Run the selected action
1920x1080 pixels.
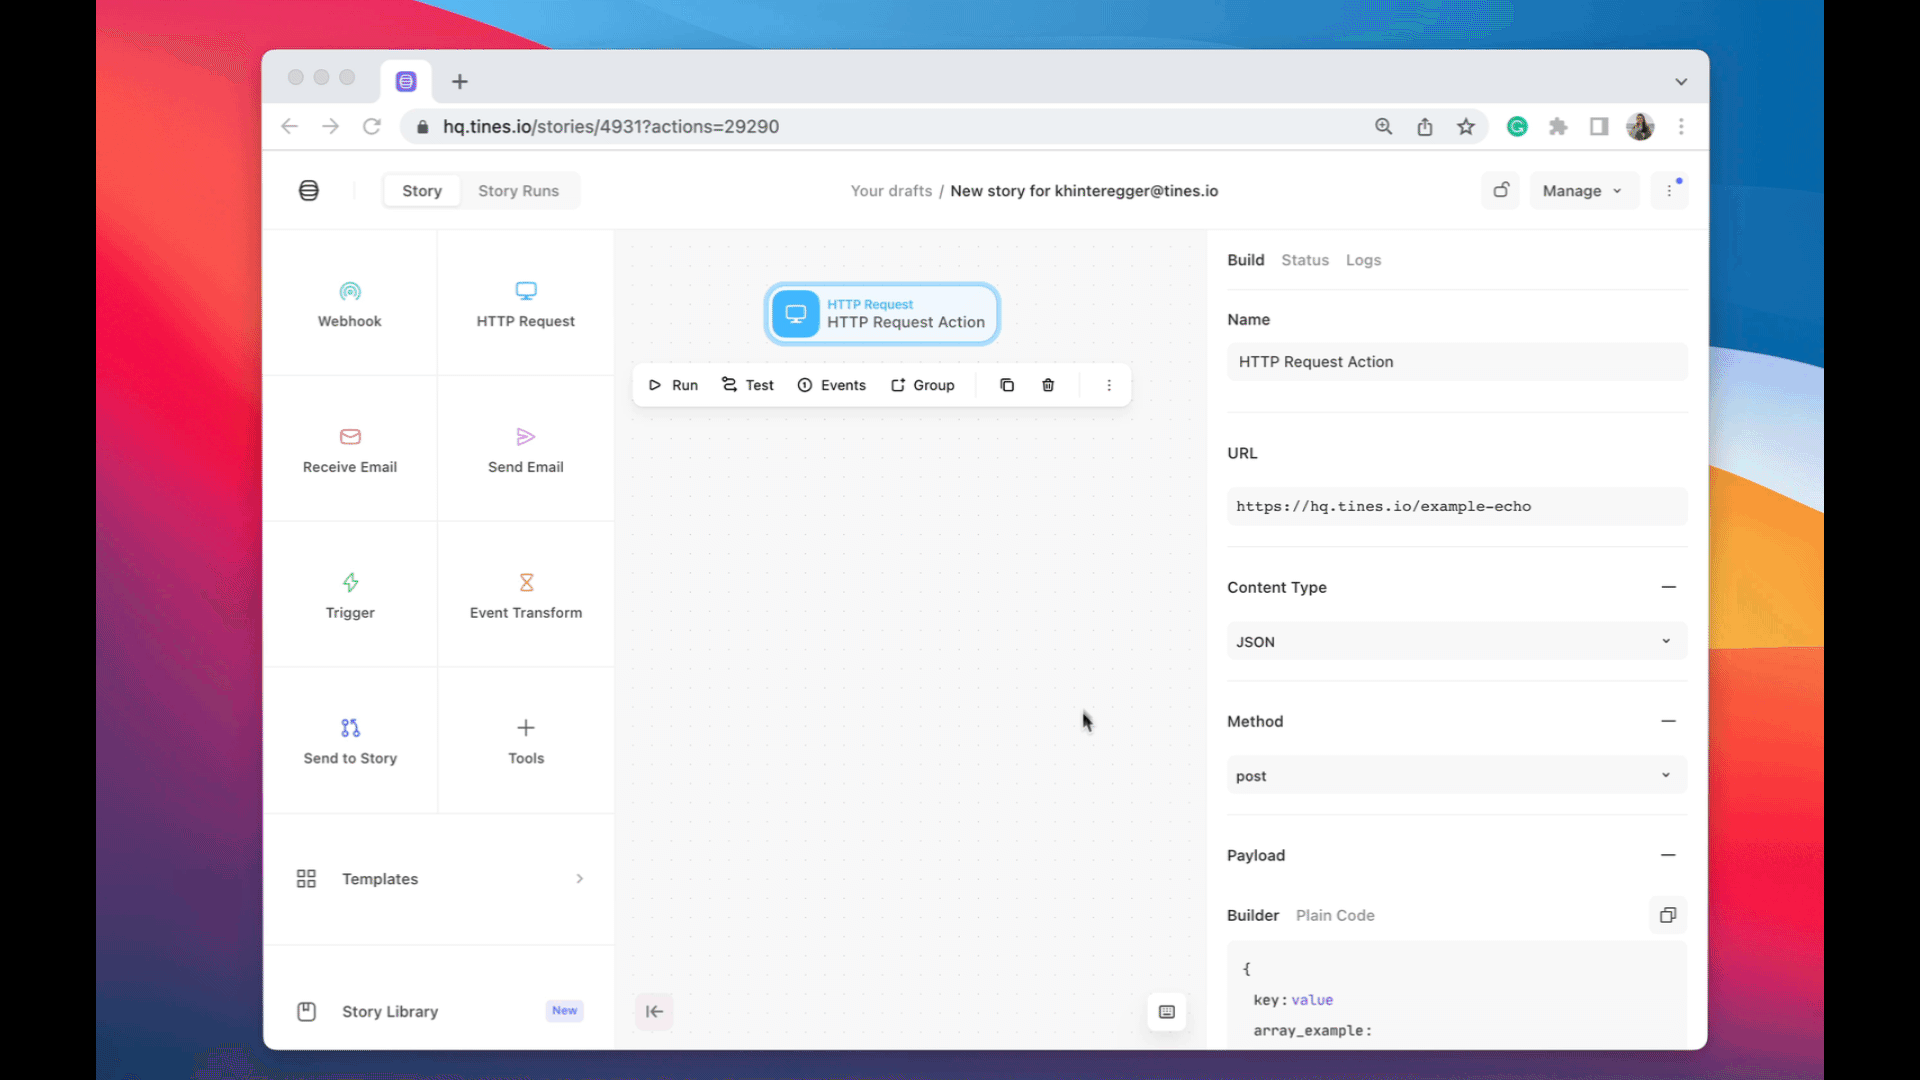(673, 385)
